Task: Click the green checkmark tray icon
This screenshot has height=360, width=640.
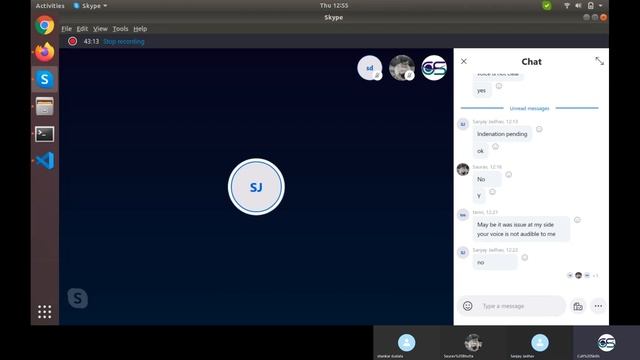Action: click(x=547, y=6)
